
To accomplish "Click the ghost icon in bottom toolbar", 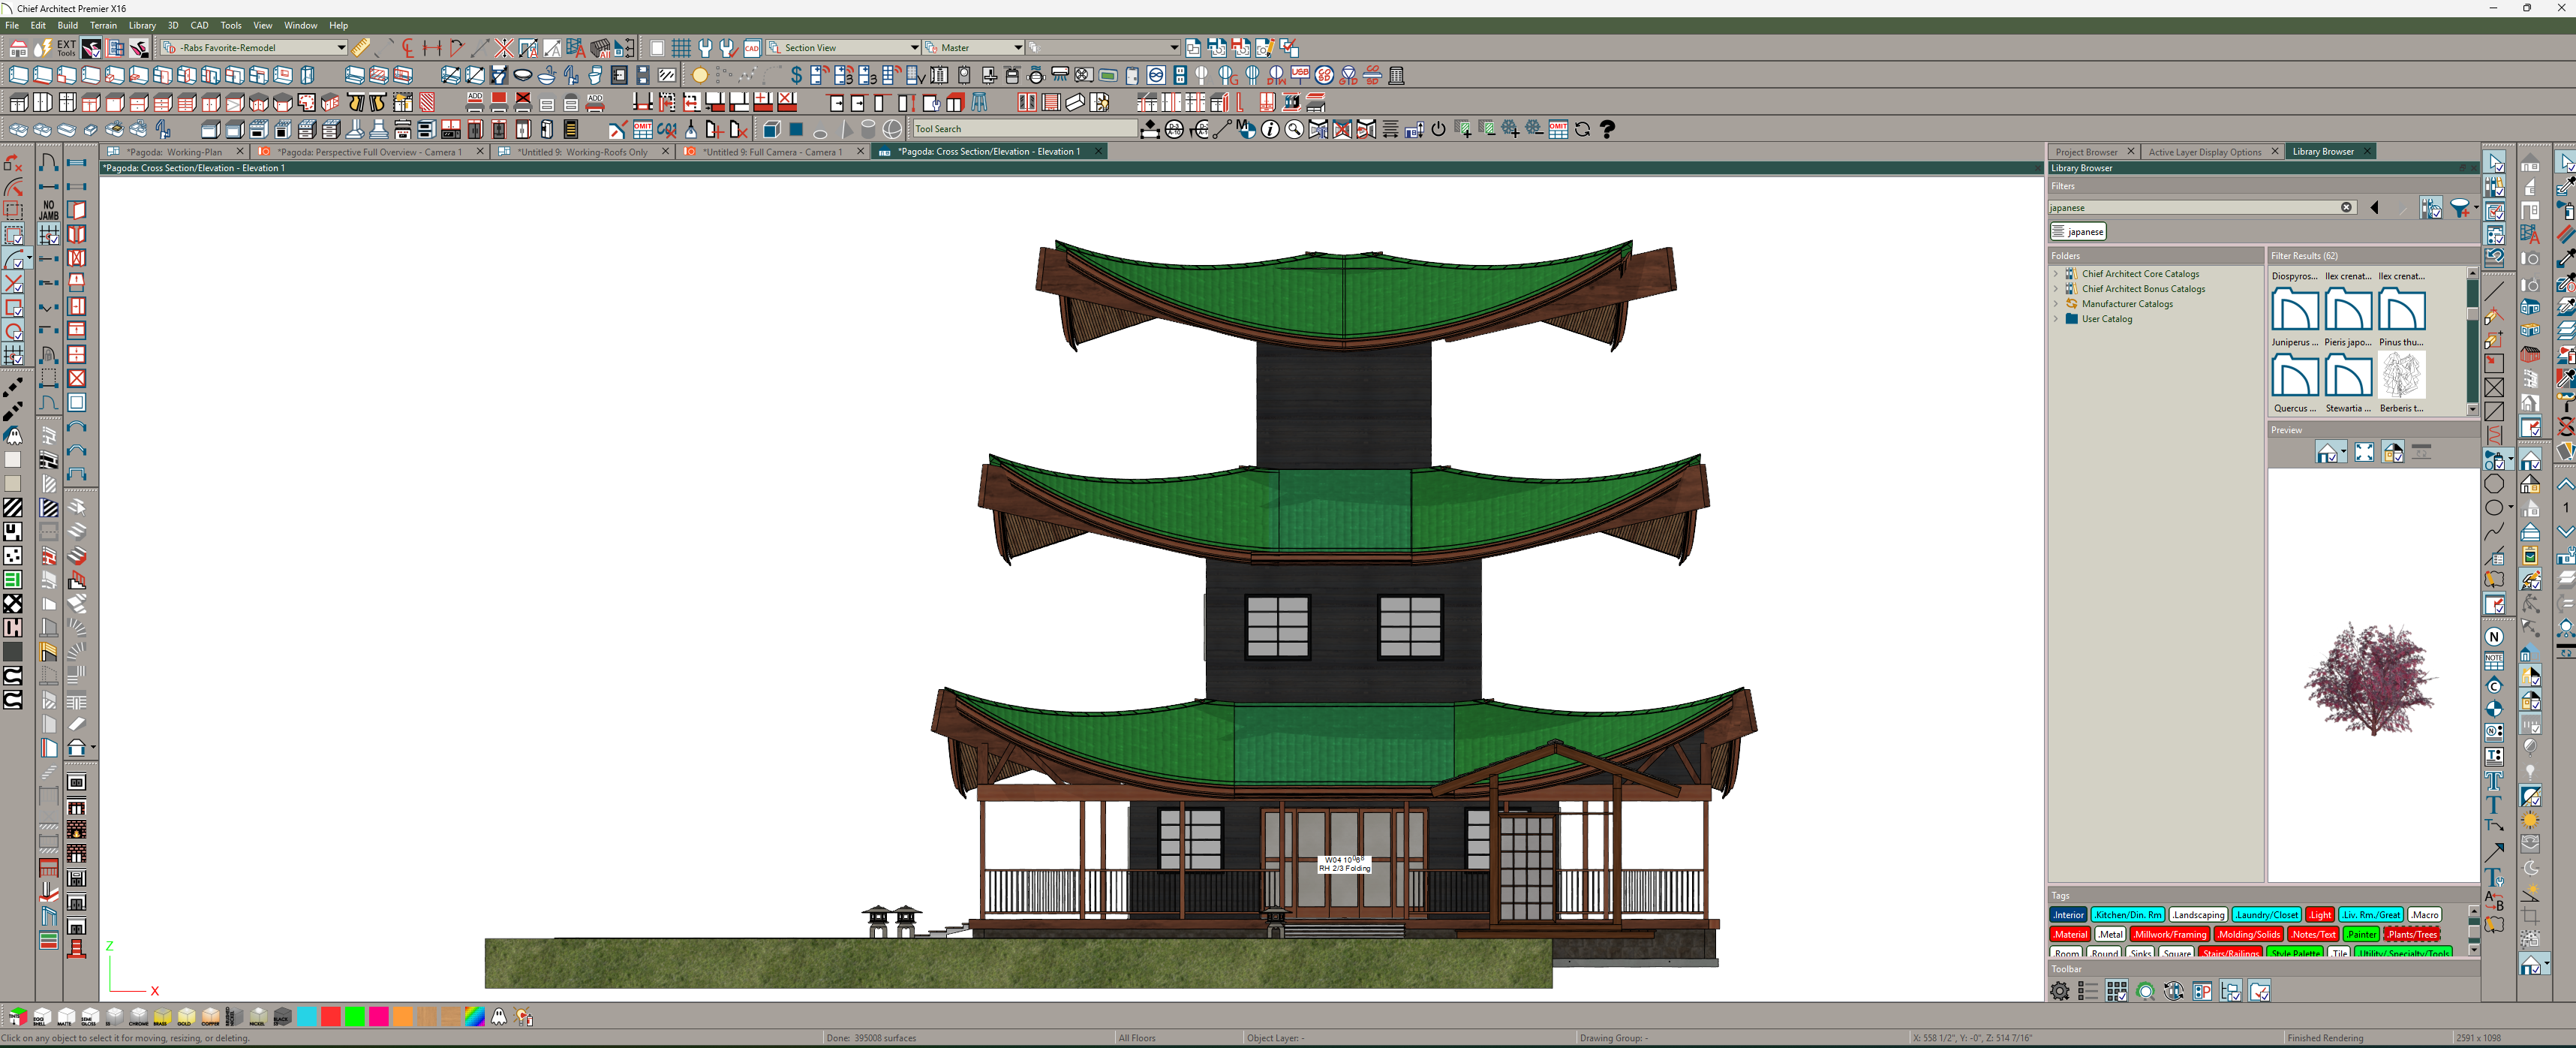I will pos(499,1017).
